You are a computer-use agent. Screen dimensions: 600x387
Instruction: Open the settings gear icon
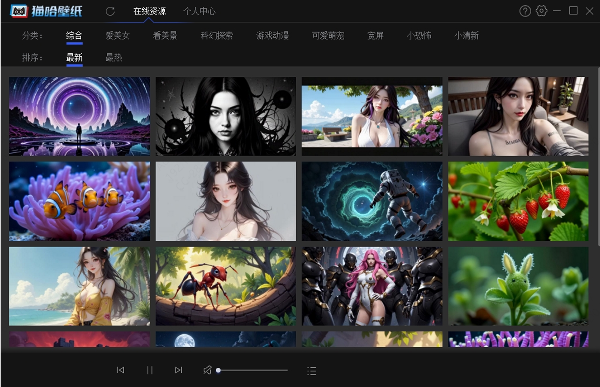click(x=541, y=11)
